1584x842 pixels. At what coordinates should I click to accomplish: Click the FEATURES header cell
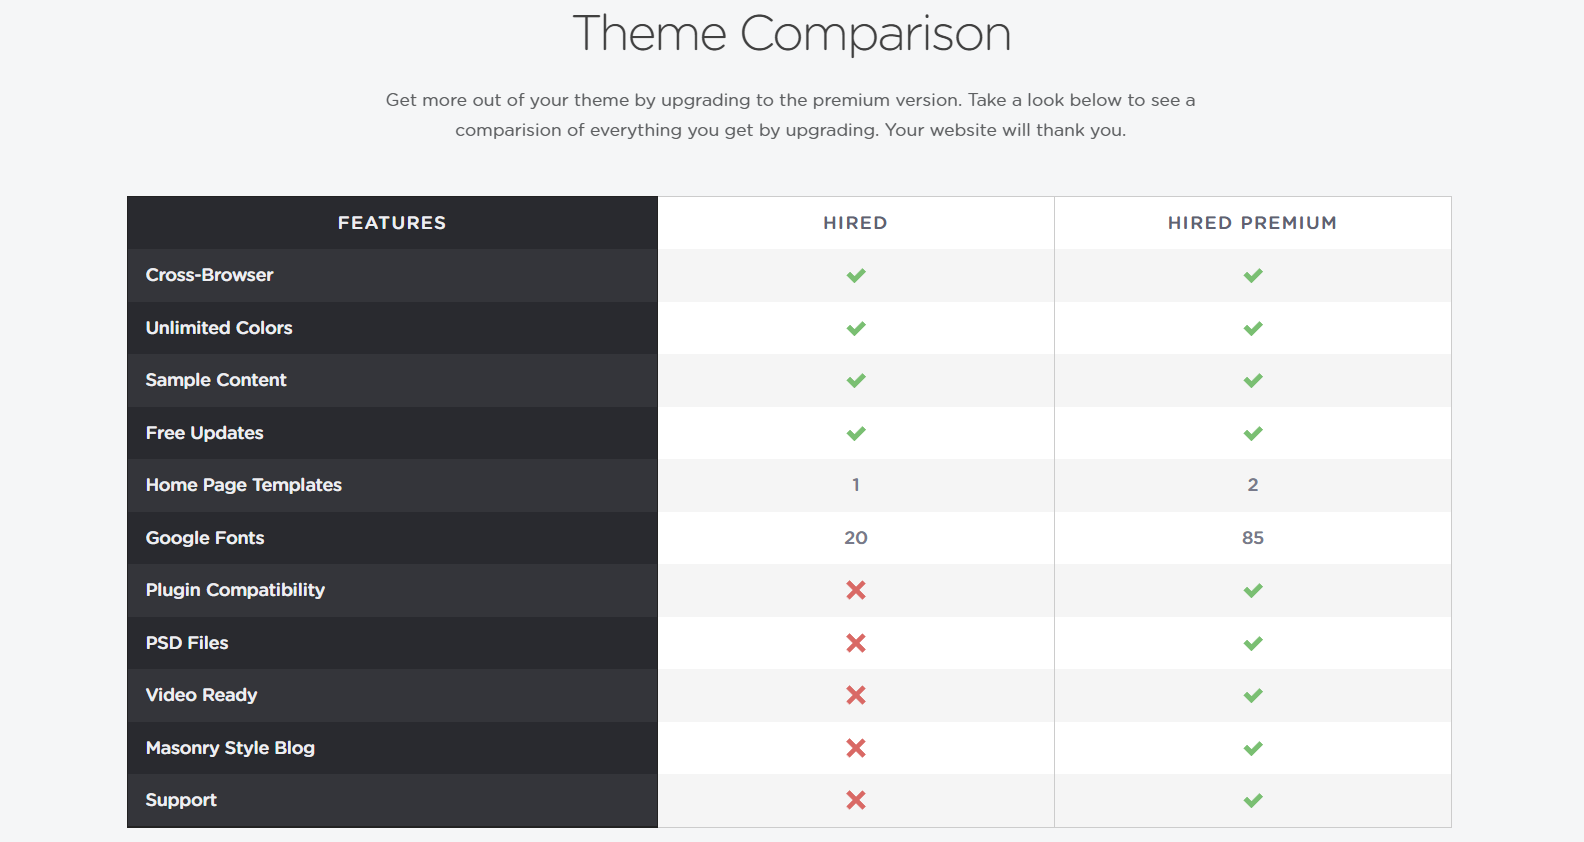tap(392, 223)
